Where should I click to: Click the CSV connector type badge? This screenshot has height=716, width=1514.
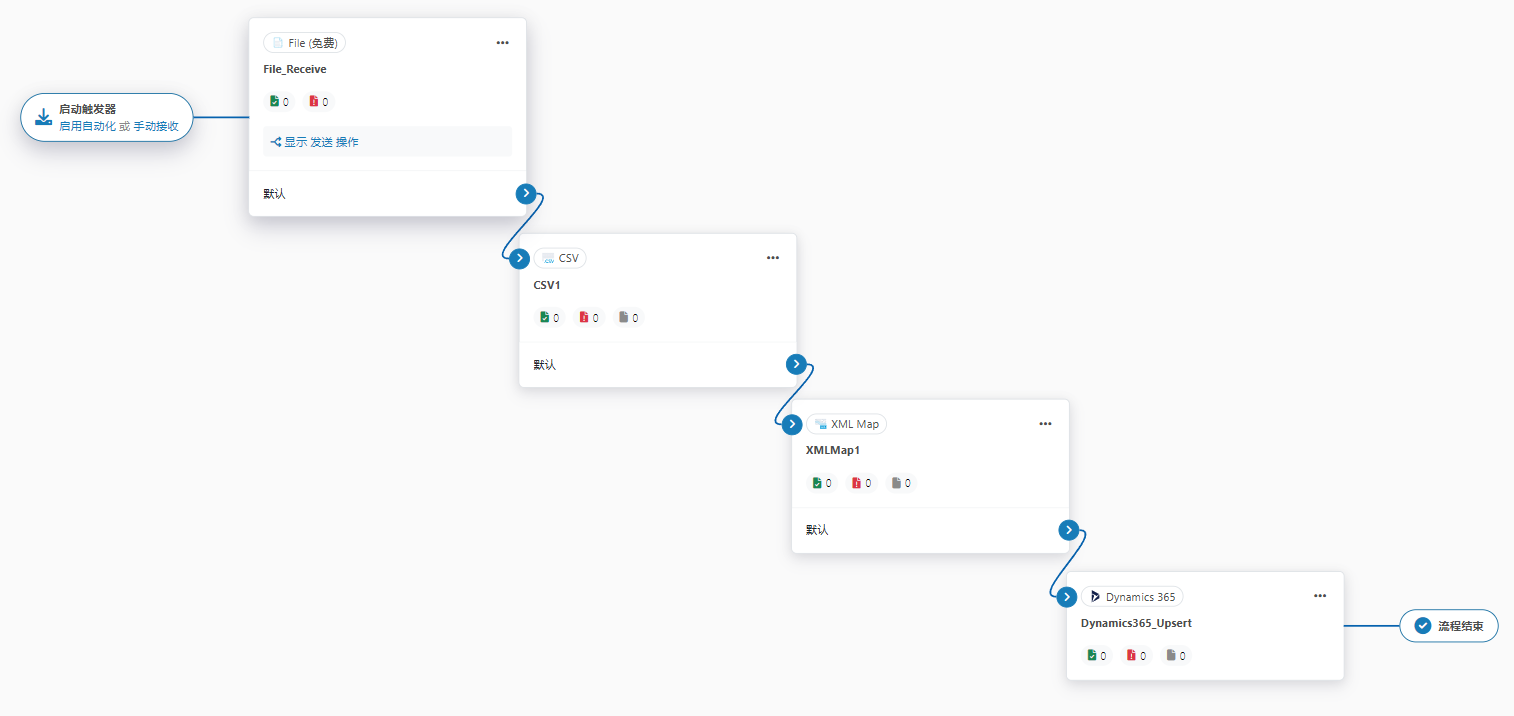click(560, 258)
